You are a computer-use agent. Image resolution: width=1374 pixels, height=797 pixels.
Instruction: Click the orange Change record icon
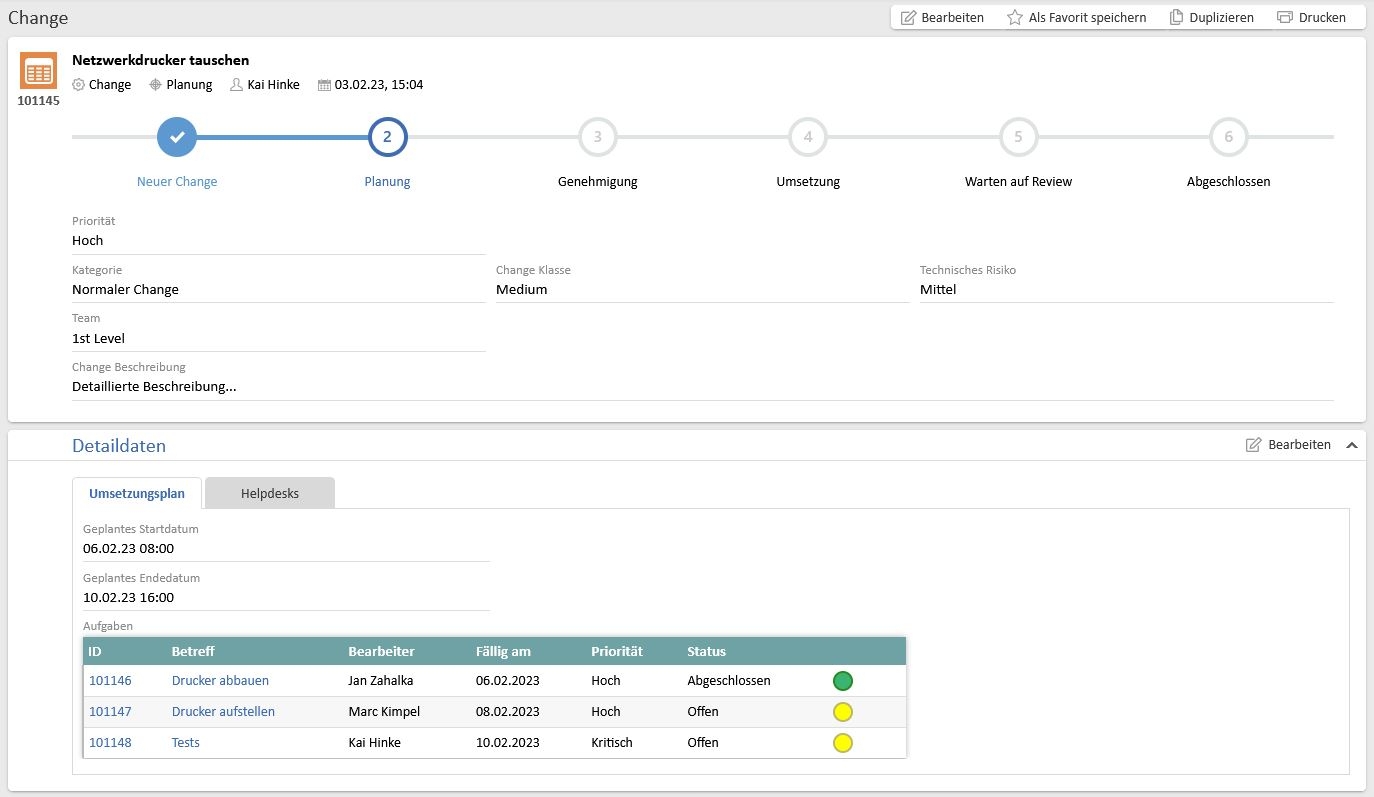click(38, 71)
